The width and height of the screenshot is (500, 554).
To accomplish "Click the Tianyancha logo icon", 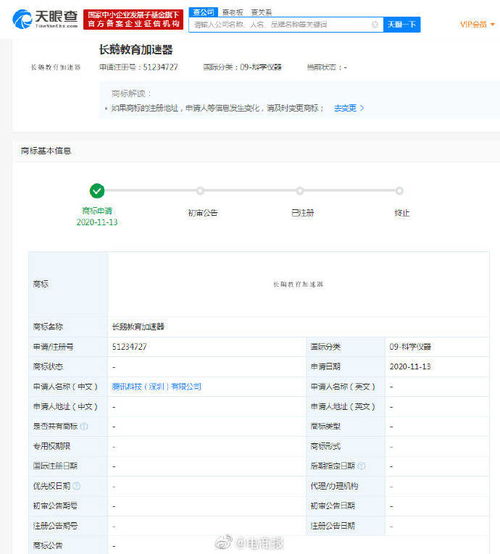I will [x=22, y=19].
